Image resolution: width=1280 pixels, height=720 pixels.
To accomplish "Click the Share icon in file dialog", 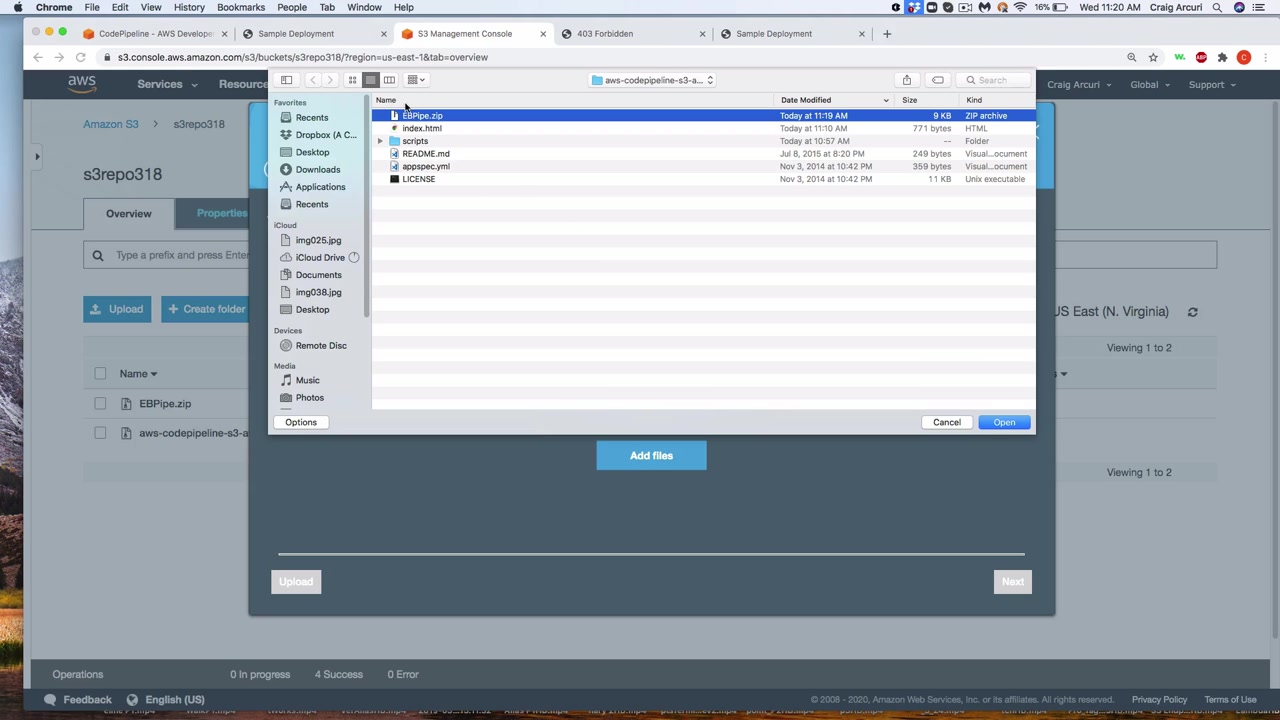I will (907, 80).
